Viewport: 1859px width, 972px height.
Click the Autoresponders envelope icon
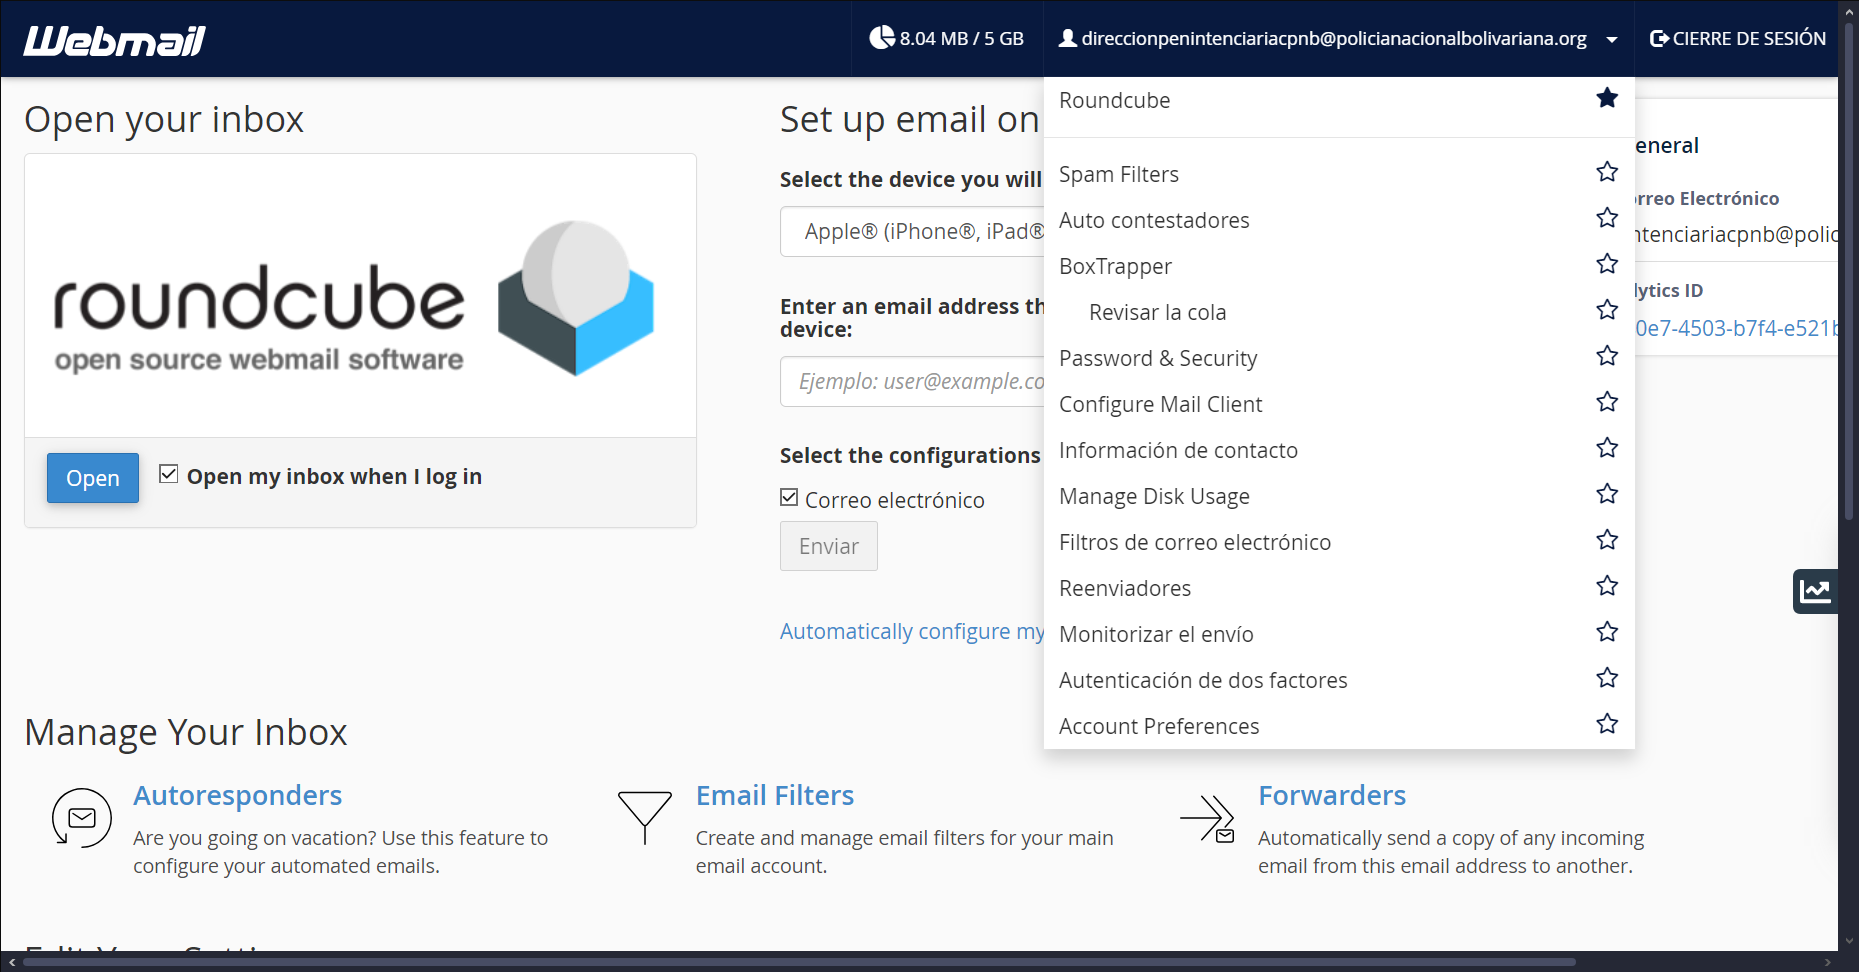click(x=81, y=818)
